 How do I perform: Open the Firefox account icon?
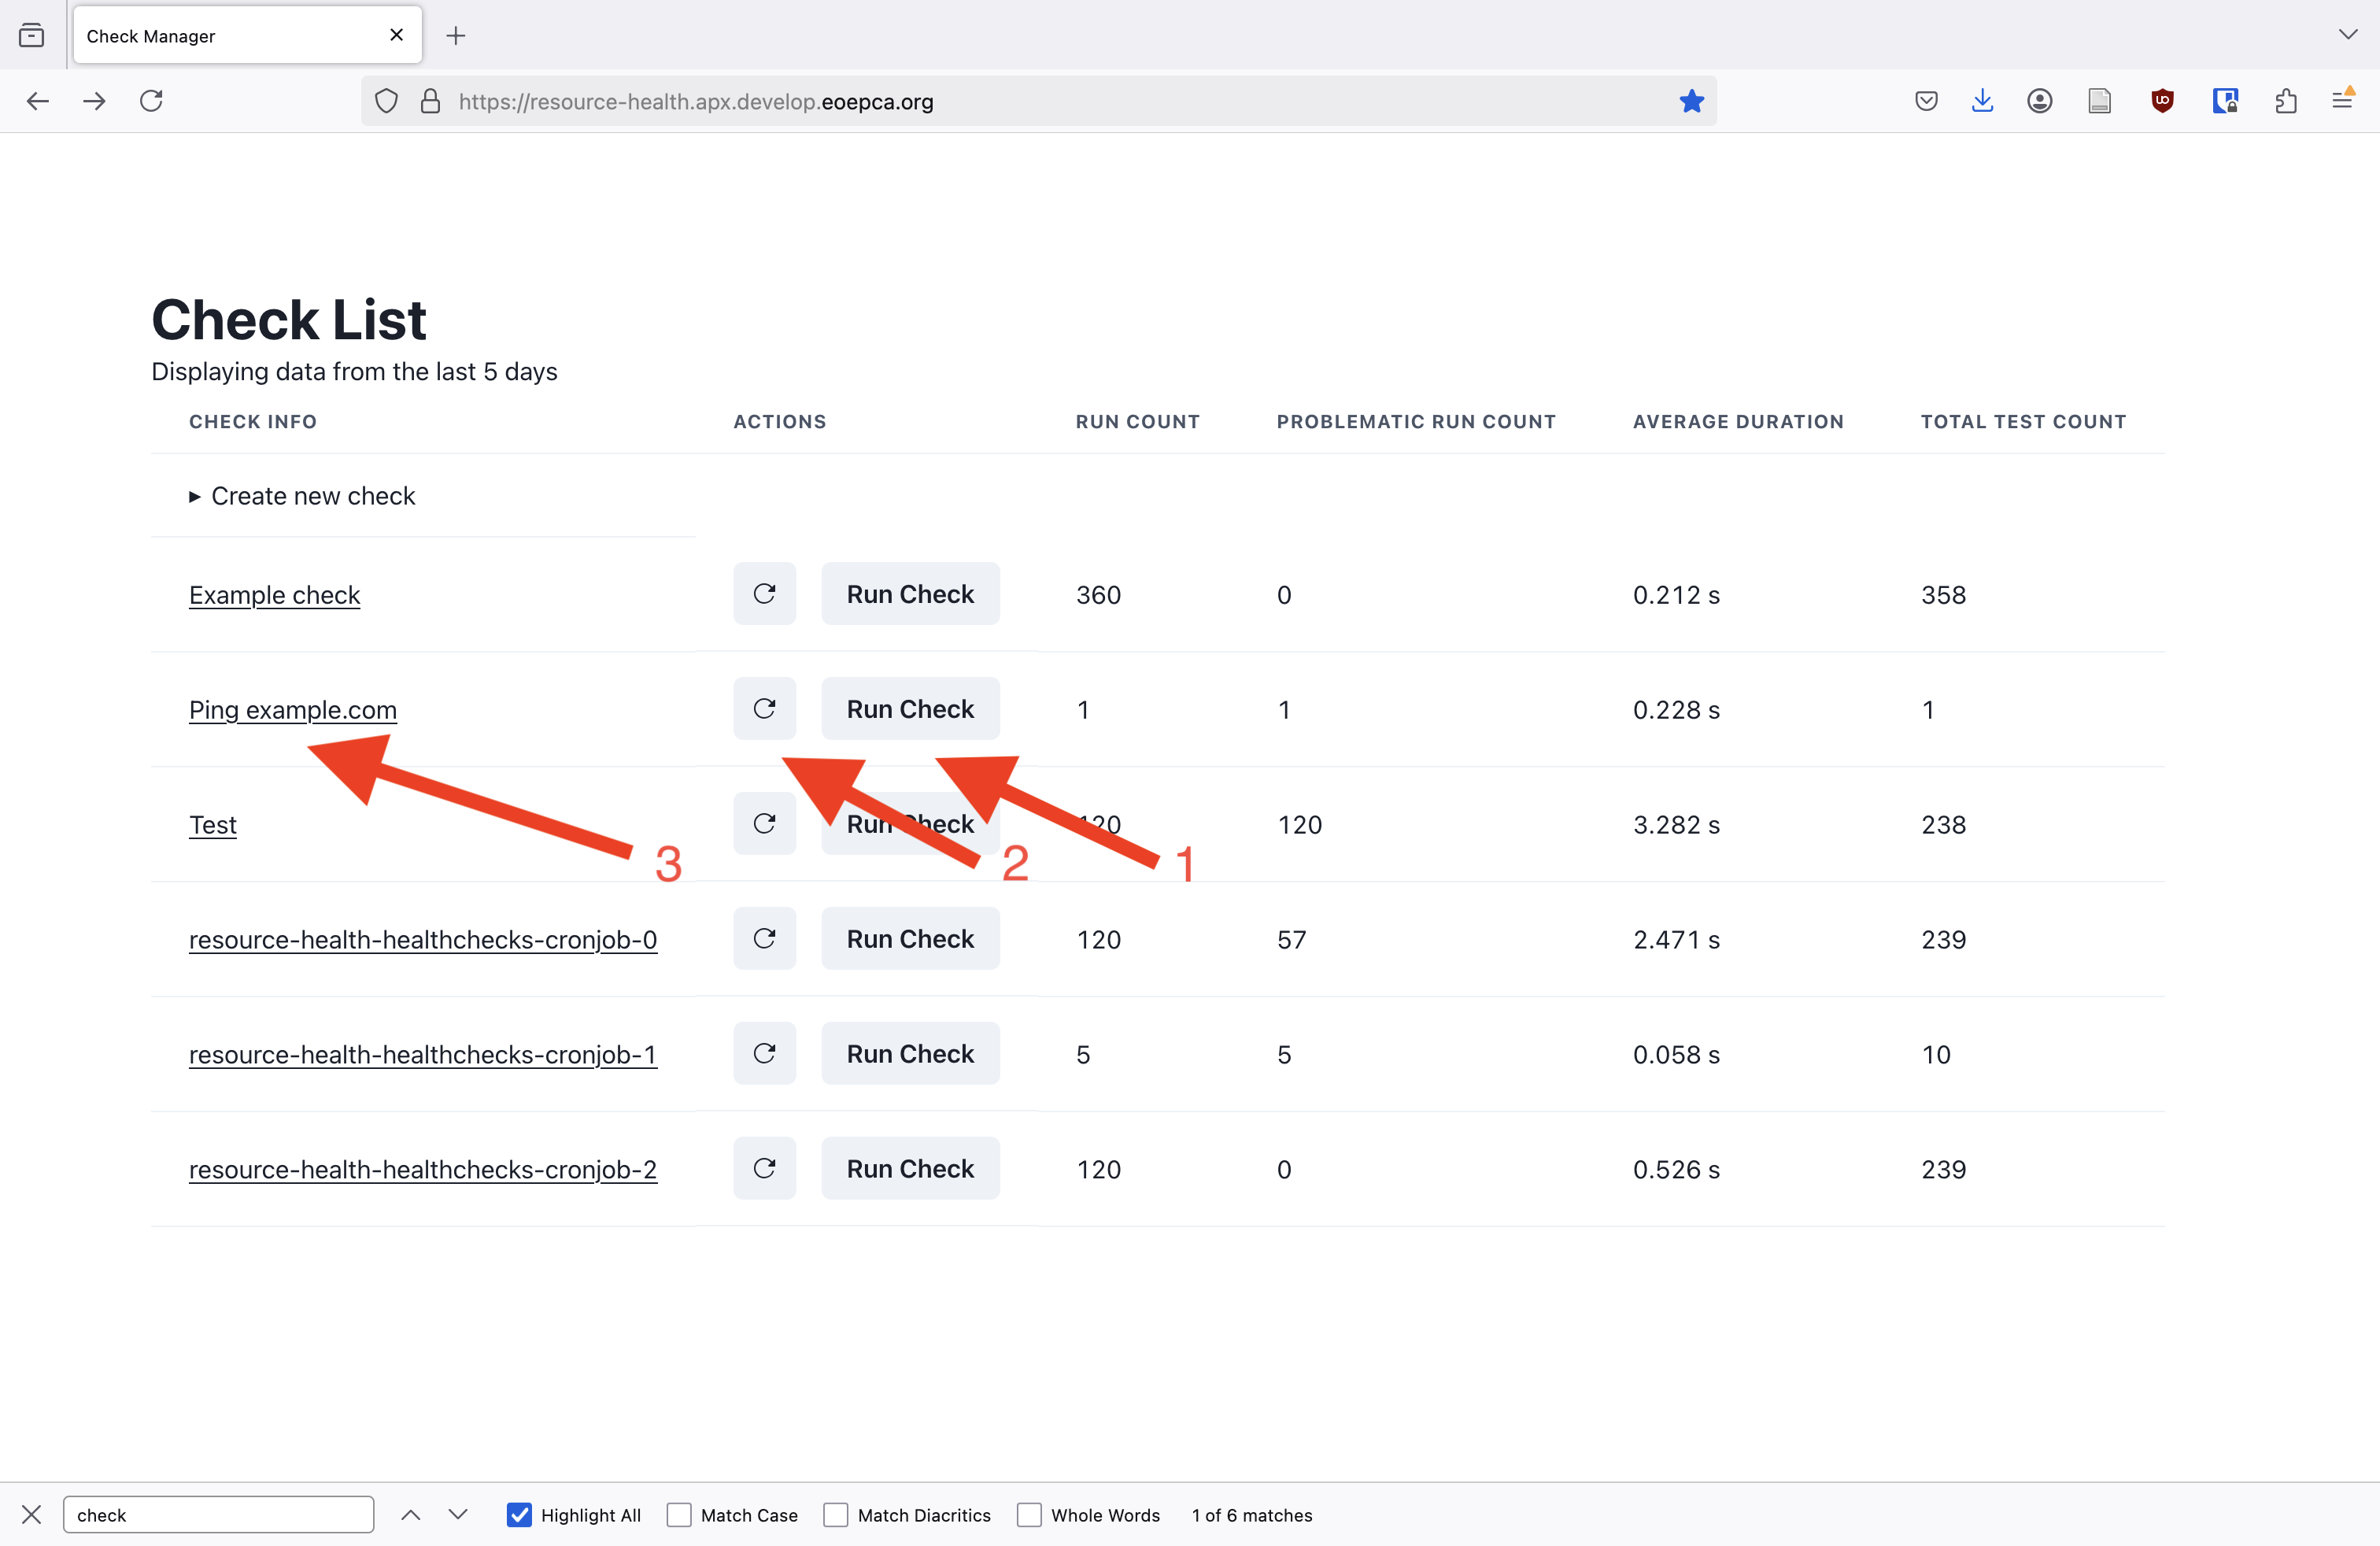2040,101
